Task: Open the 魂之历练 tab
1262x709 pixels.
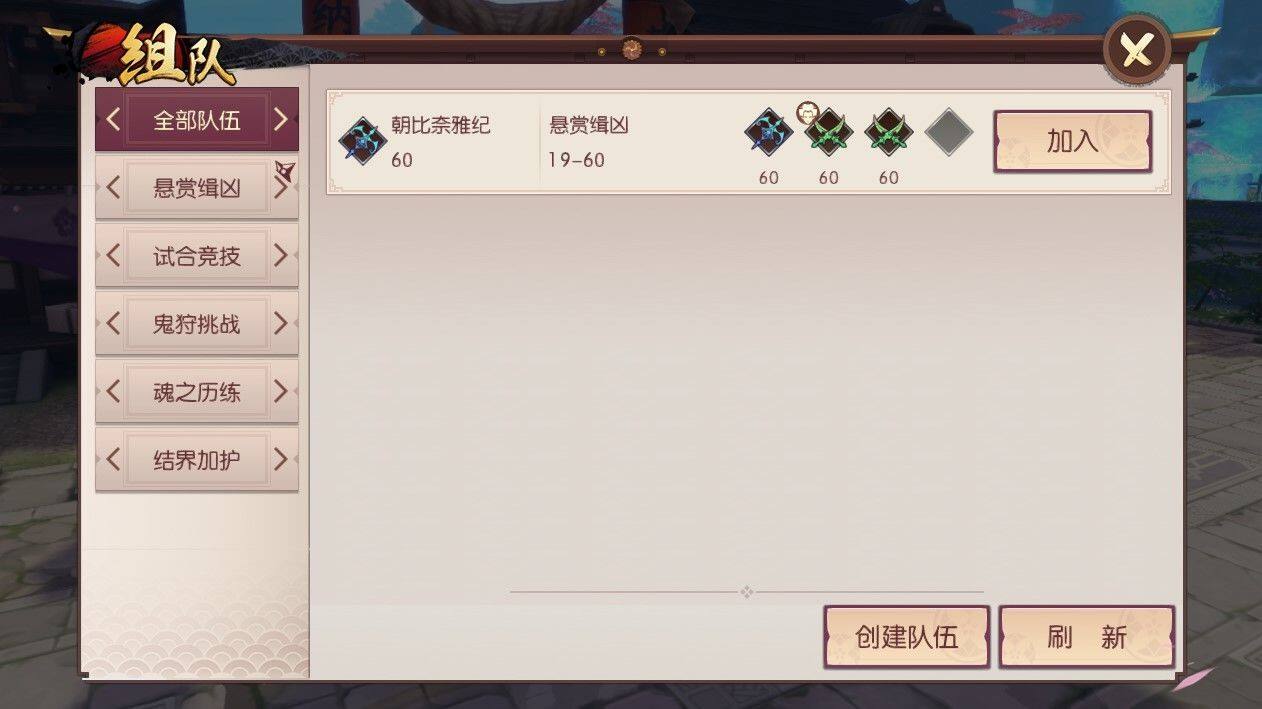Action: (197, 392)
